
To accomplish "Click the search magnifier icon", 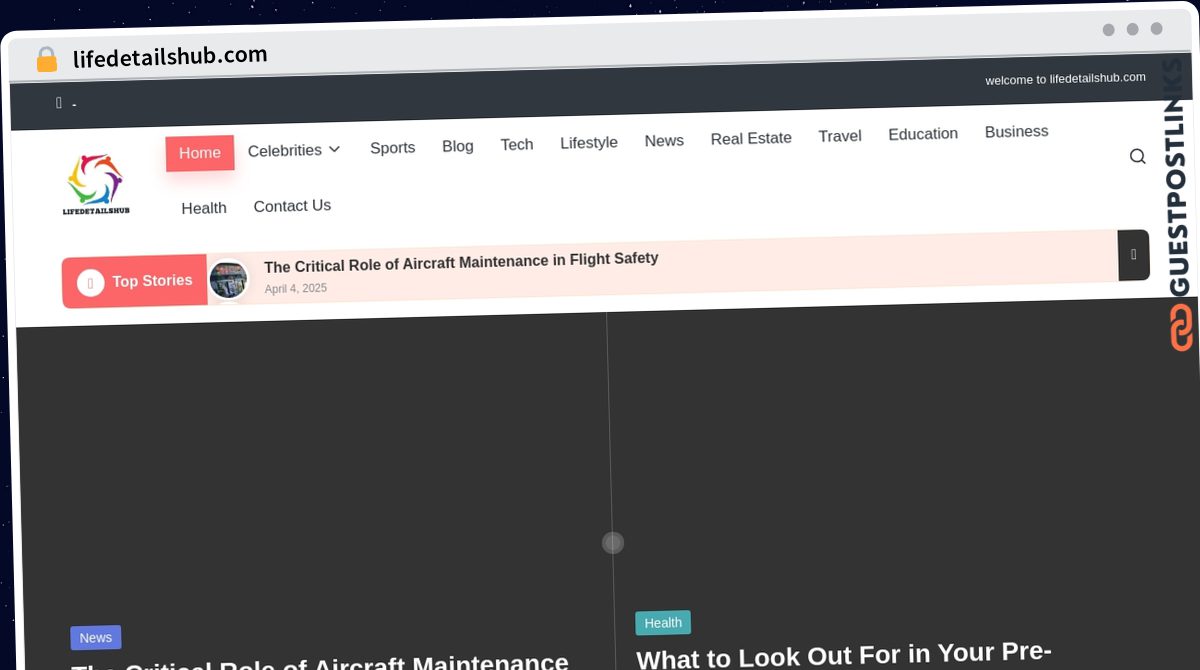I will 1137,156.
